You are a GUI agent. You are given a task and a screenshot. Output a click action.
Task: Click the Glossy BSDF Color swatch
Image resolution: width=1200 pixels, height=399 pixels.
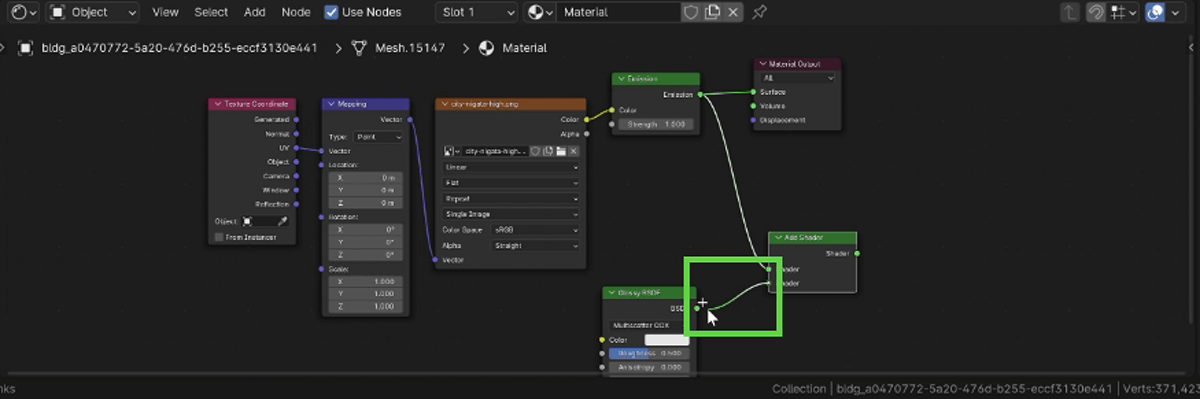coord(667,340)
